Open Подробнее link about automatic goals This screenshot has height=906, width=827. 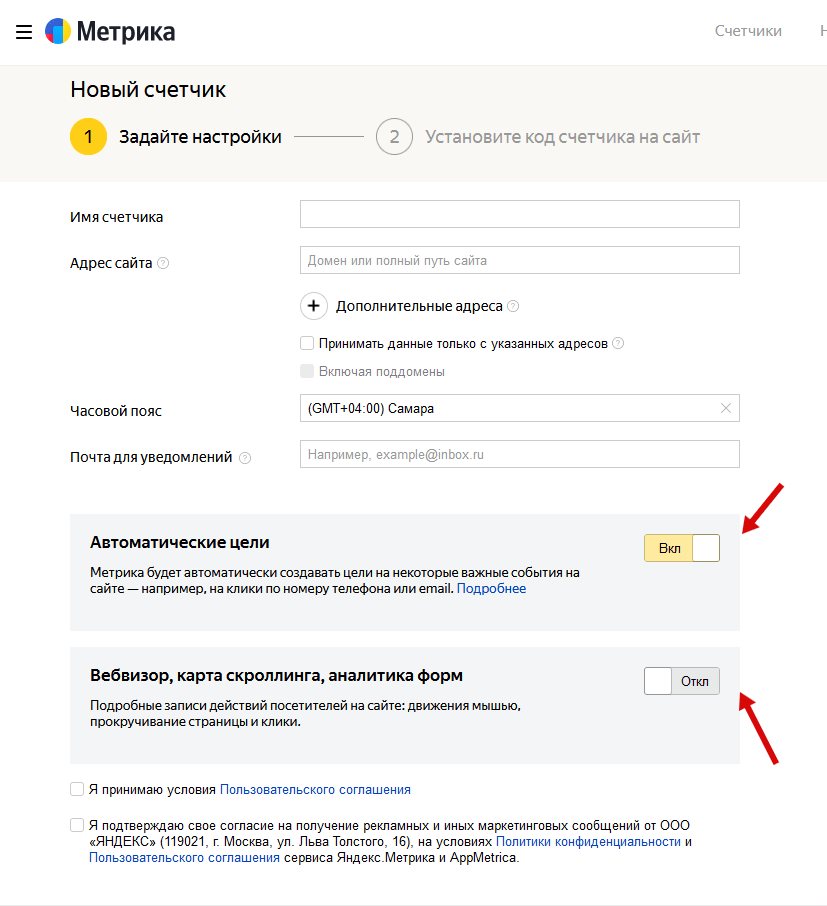tap(491, 589)
